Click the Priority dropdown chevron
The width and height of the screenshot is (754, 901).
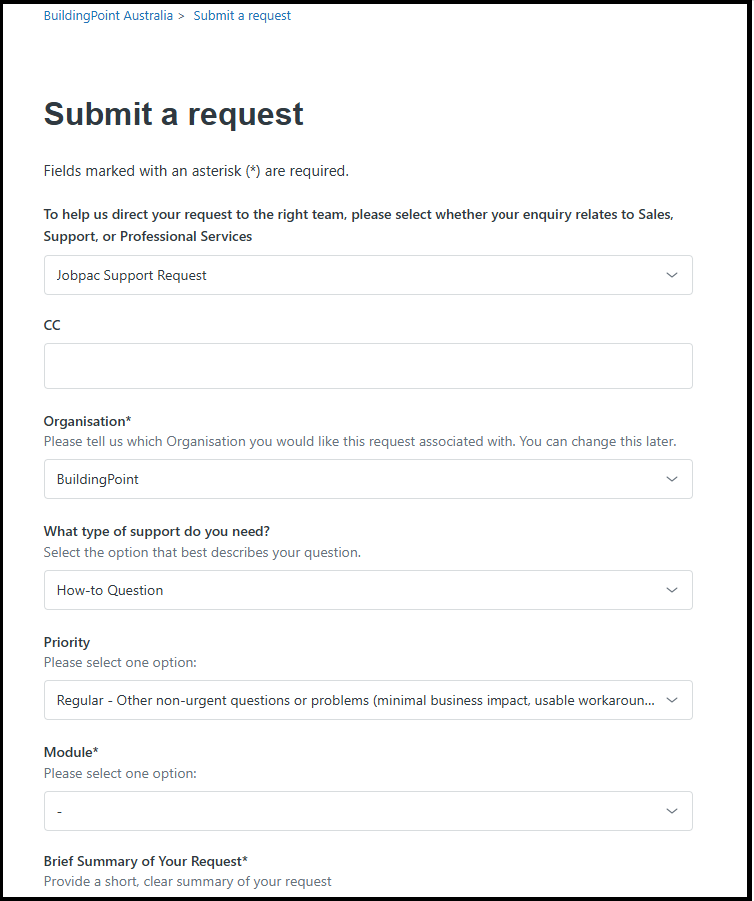(x=672, y=700)
